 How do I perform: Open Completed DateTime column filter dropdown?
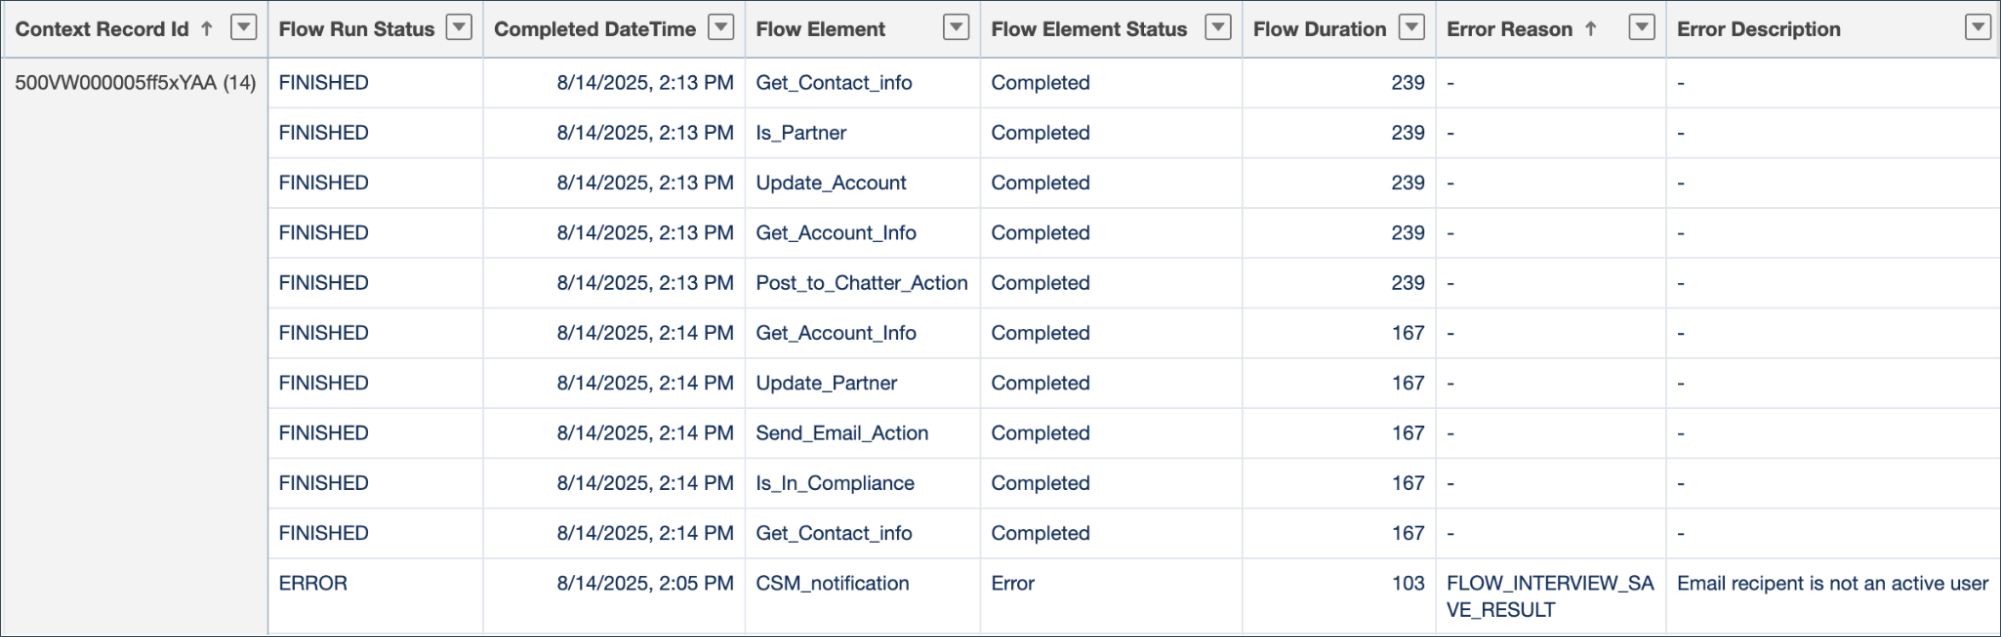click(x=721, y=28)
